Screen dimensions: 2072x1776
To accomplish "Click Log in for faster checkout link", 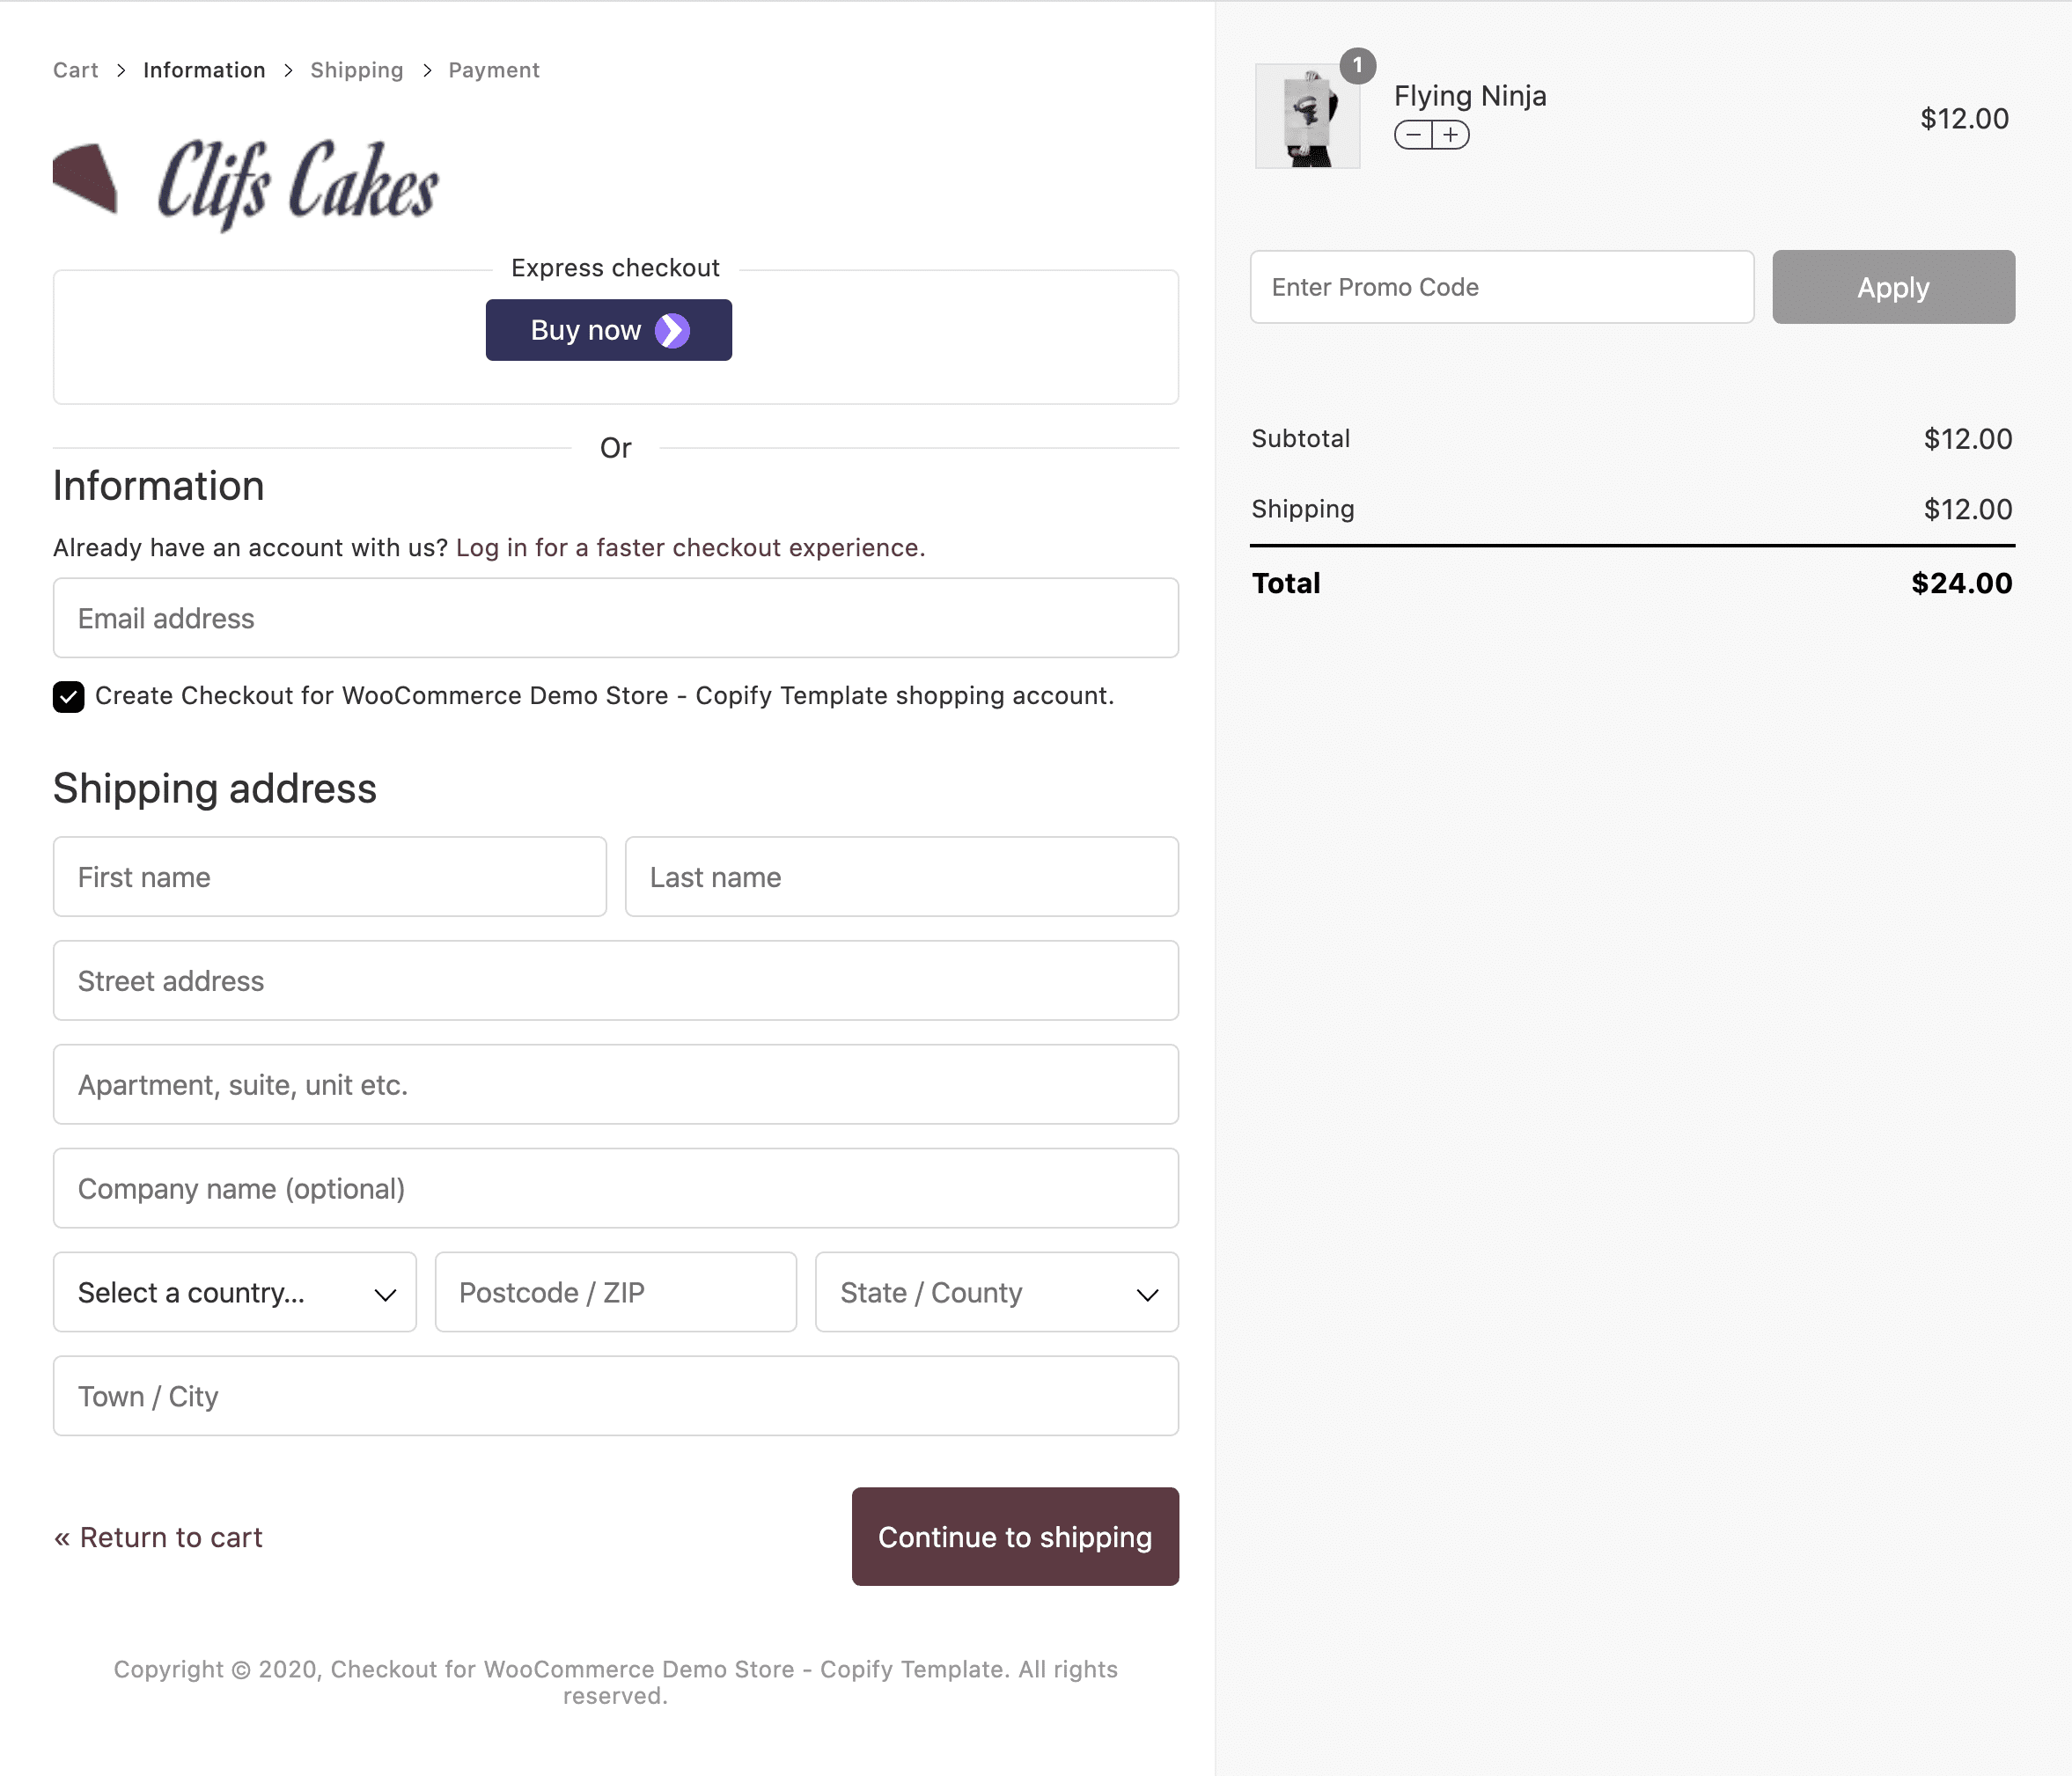I will click(x=690, y=548).
